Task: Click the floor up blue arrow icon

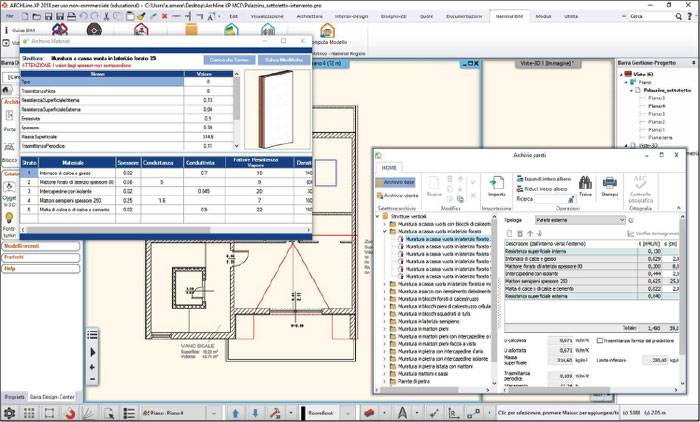Action: click(235, 413)
